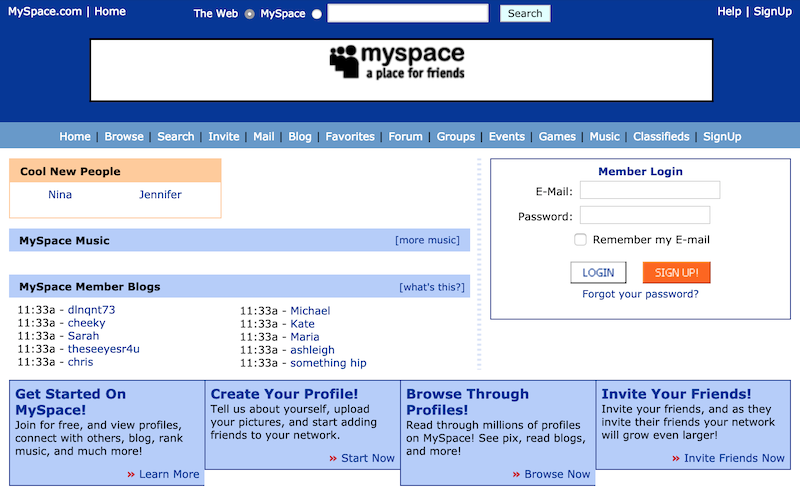Go to Music in the navigation bar
This screenshot has width=800, height=497.
coord(604,137)
